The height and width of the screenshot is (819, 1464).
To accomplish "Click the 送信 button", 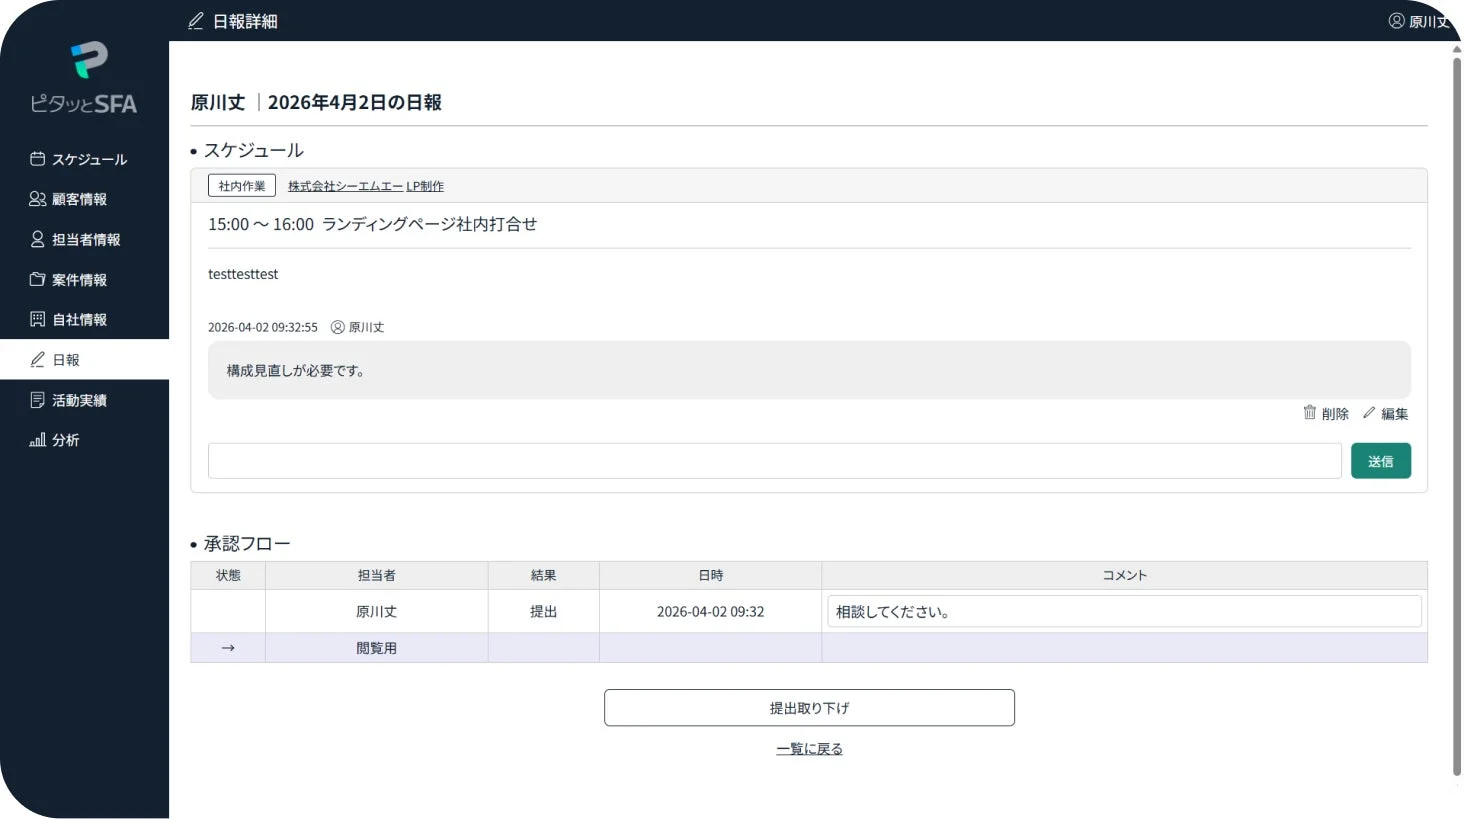I will tap(1380, 461).
